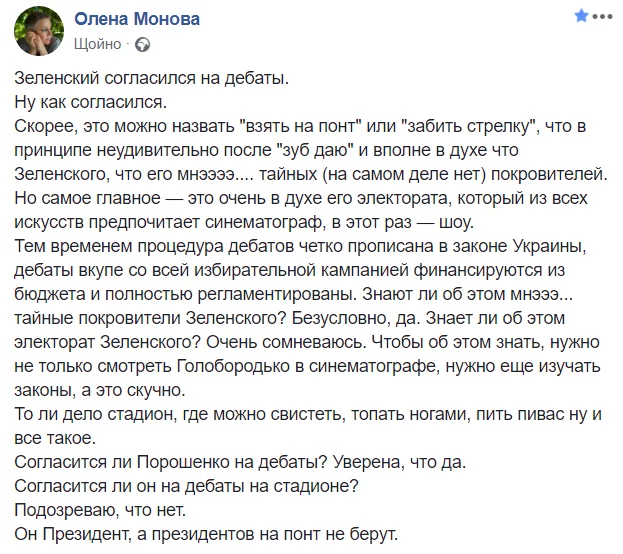The height and width of the screenshot is (554, 623).
Task: Click the line 'Согласится ли он на дебаты на стадионе?'
Action: coord(186,486)
